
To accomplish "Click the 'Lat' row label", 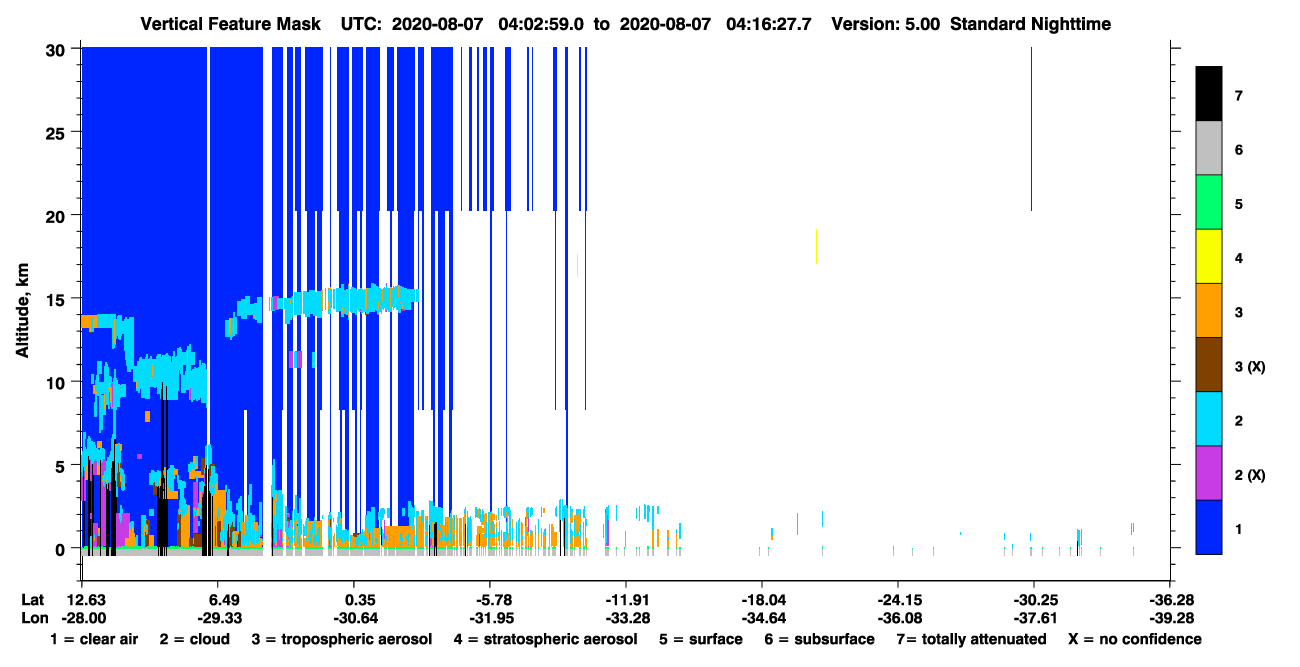I will pos(32,600).
